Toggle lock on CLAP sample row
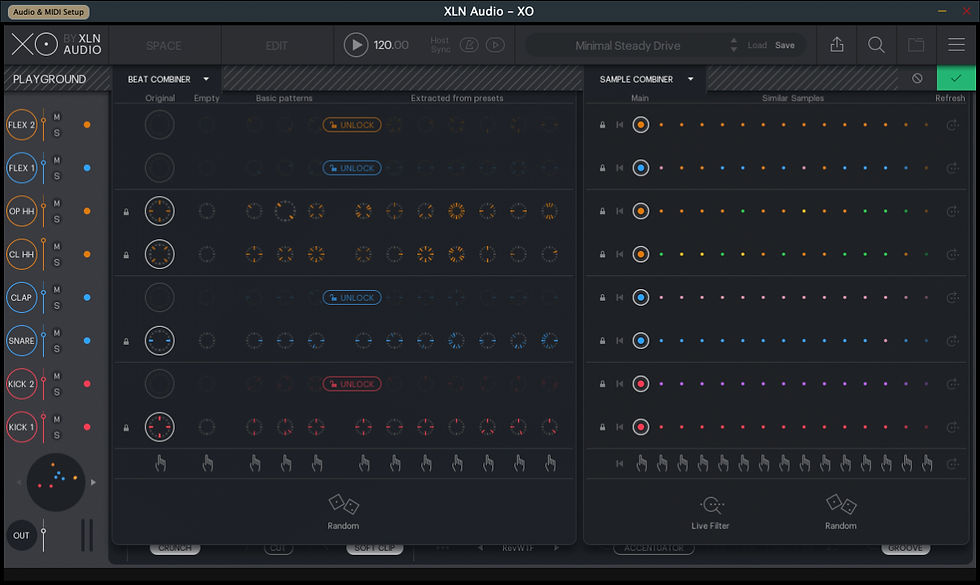 [602, 298]
